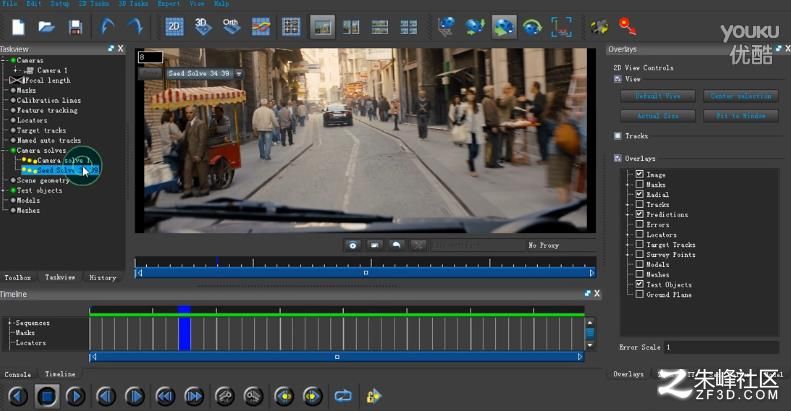Switch to the Console tab
Viewport: 791px width, 411px height.
pyautogui.click(x=18, y=374)
